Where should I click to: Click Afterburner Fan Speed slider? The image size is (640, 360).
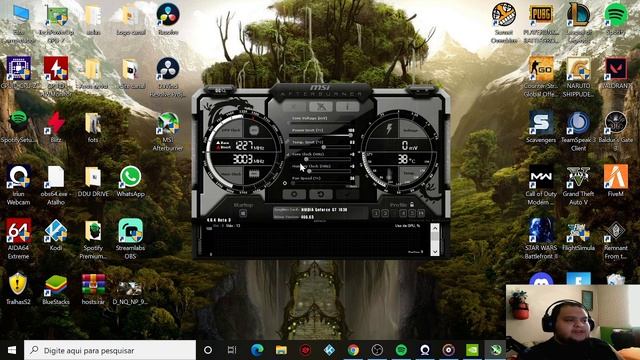pyautogui.click(x=320, y=183)
